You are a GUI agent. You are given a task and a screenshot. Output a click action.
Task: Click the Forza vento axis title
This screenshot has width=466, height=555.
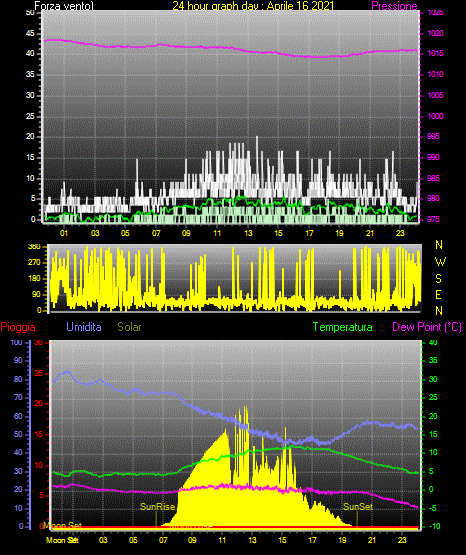point(64,6)
